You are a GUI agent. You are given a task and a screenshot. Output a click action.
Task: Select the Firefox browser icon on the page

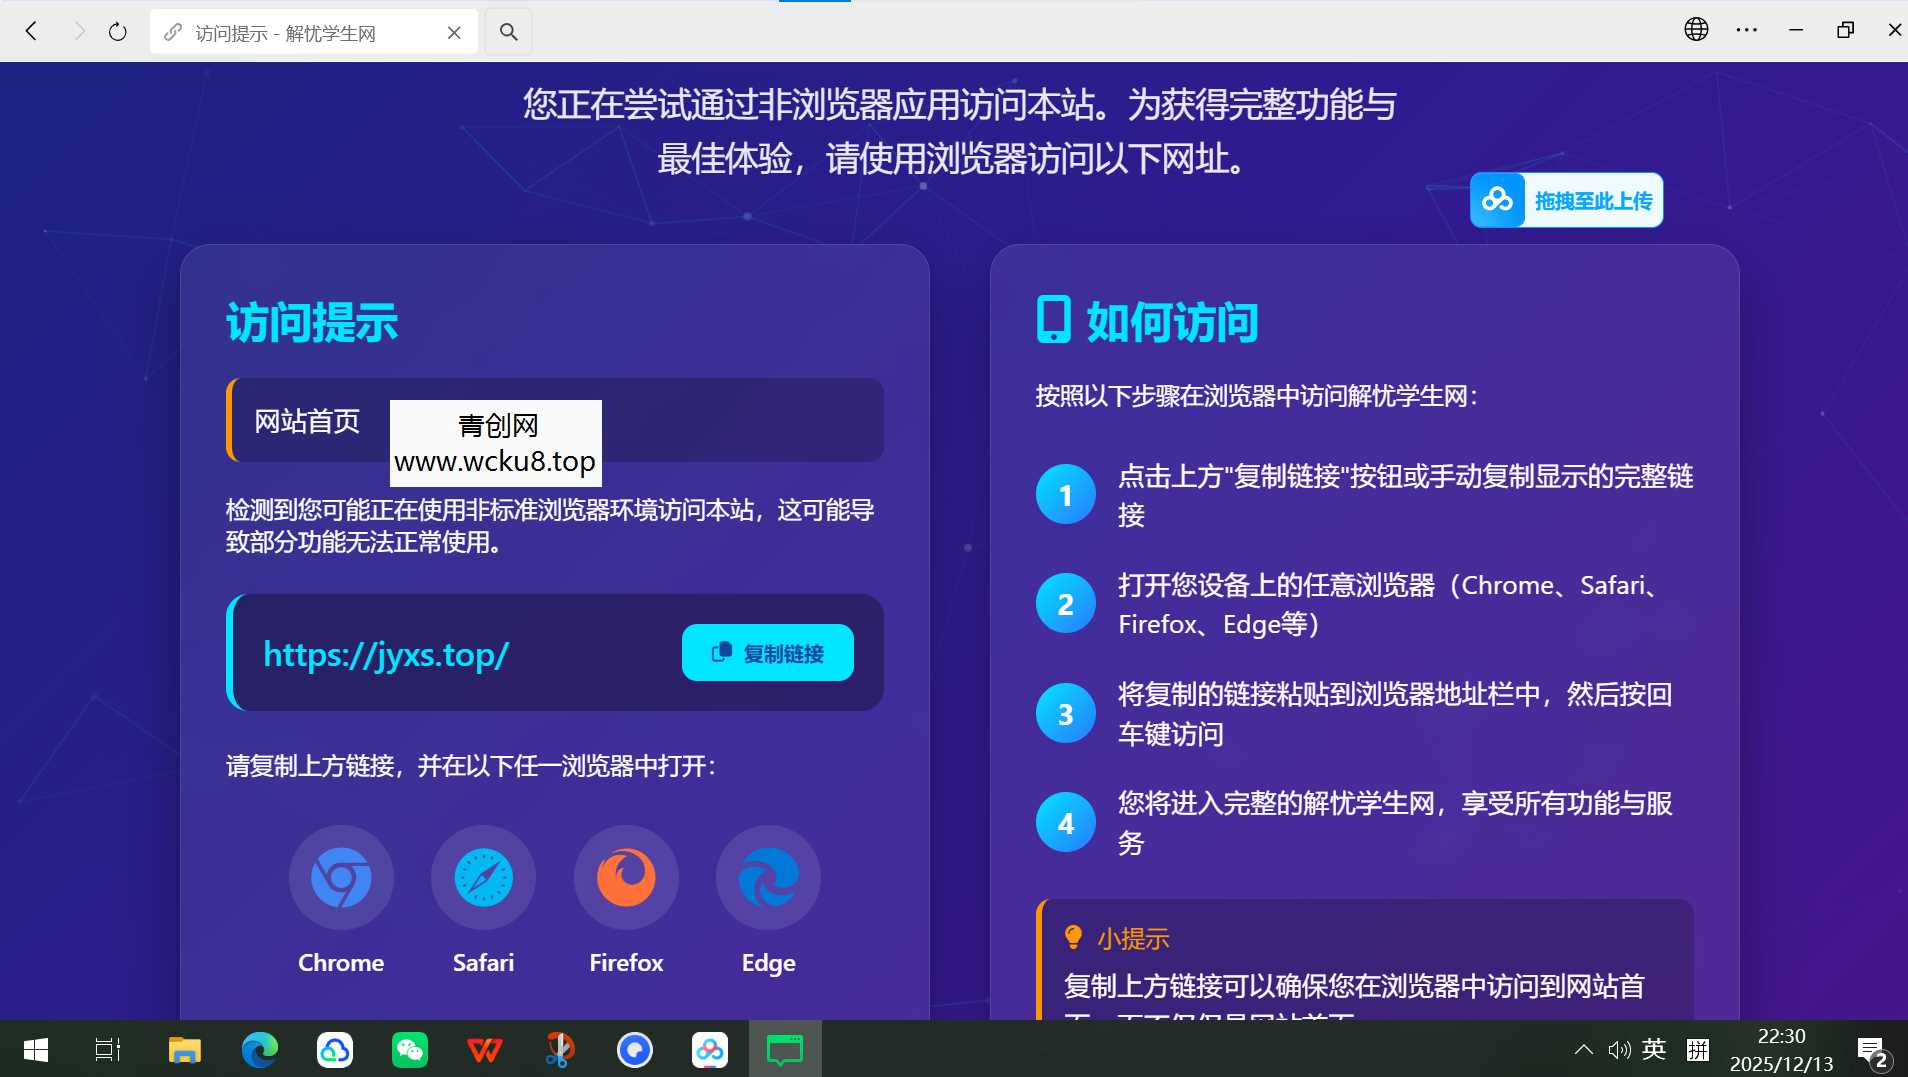pyautogui.click(x=625, y=877)
